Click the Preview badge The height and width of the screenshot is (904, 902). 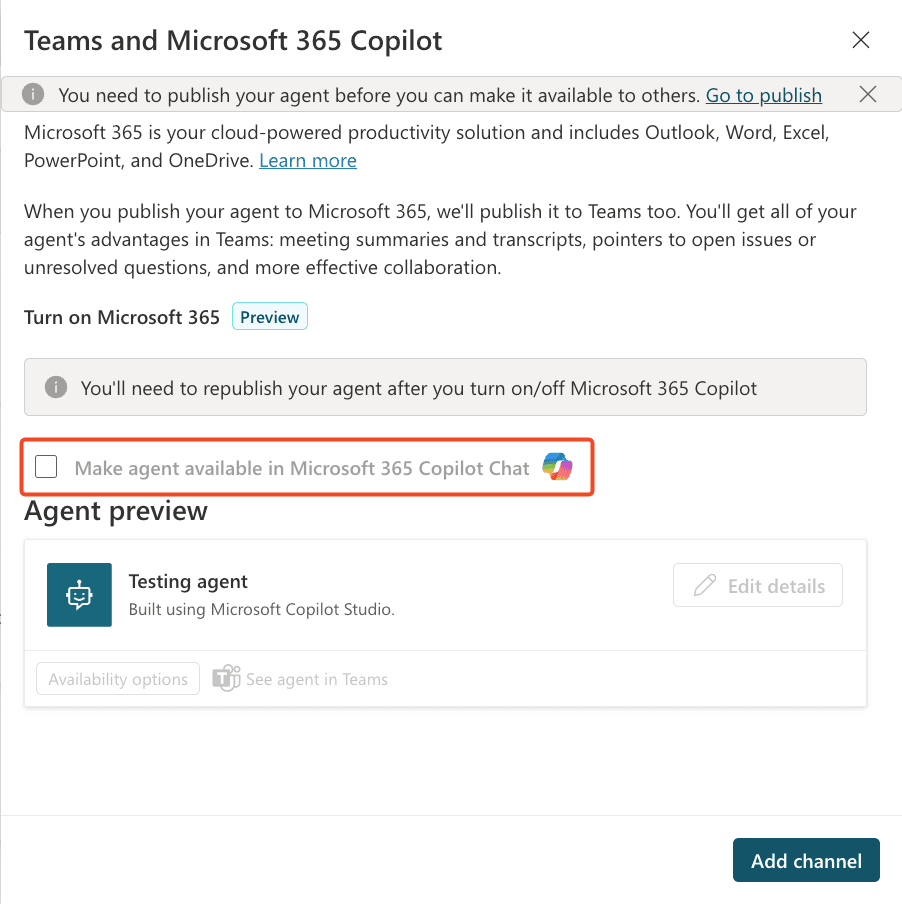pyautogui.click(x=269, y=317)
